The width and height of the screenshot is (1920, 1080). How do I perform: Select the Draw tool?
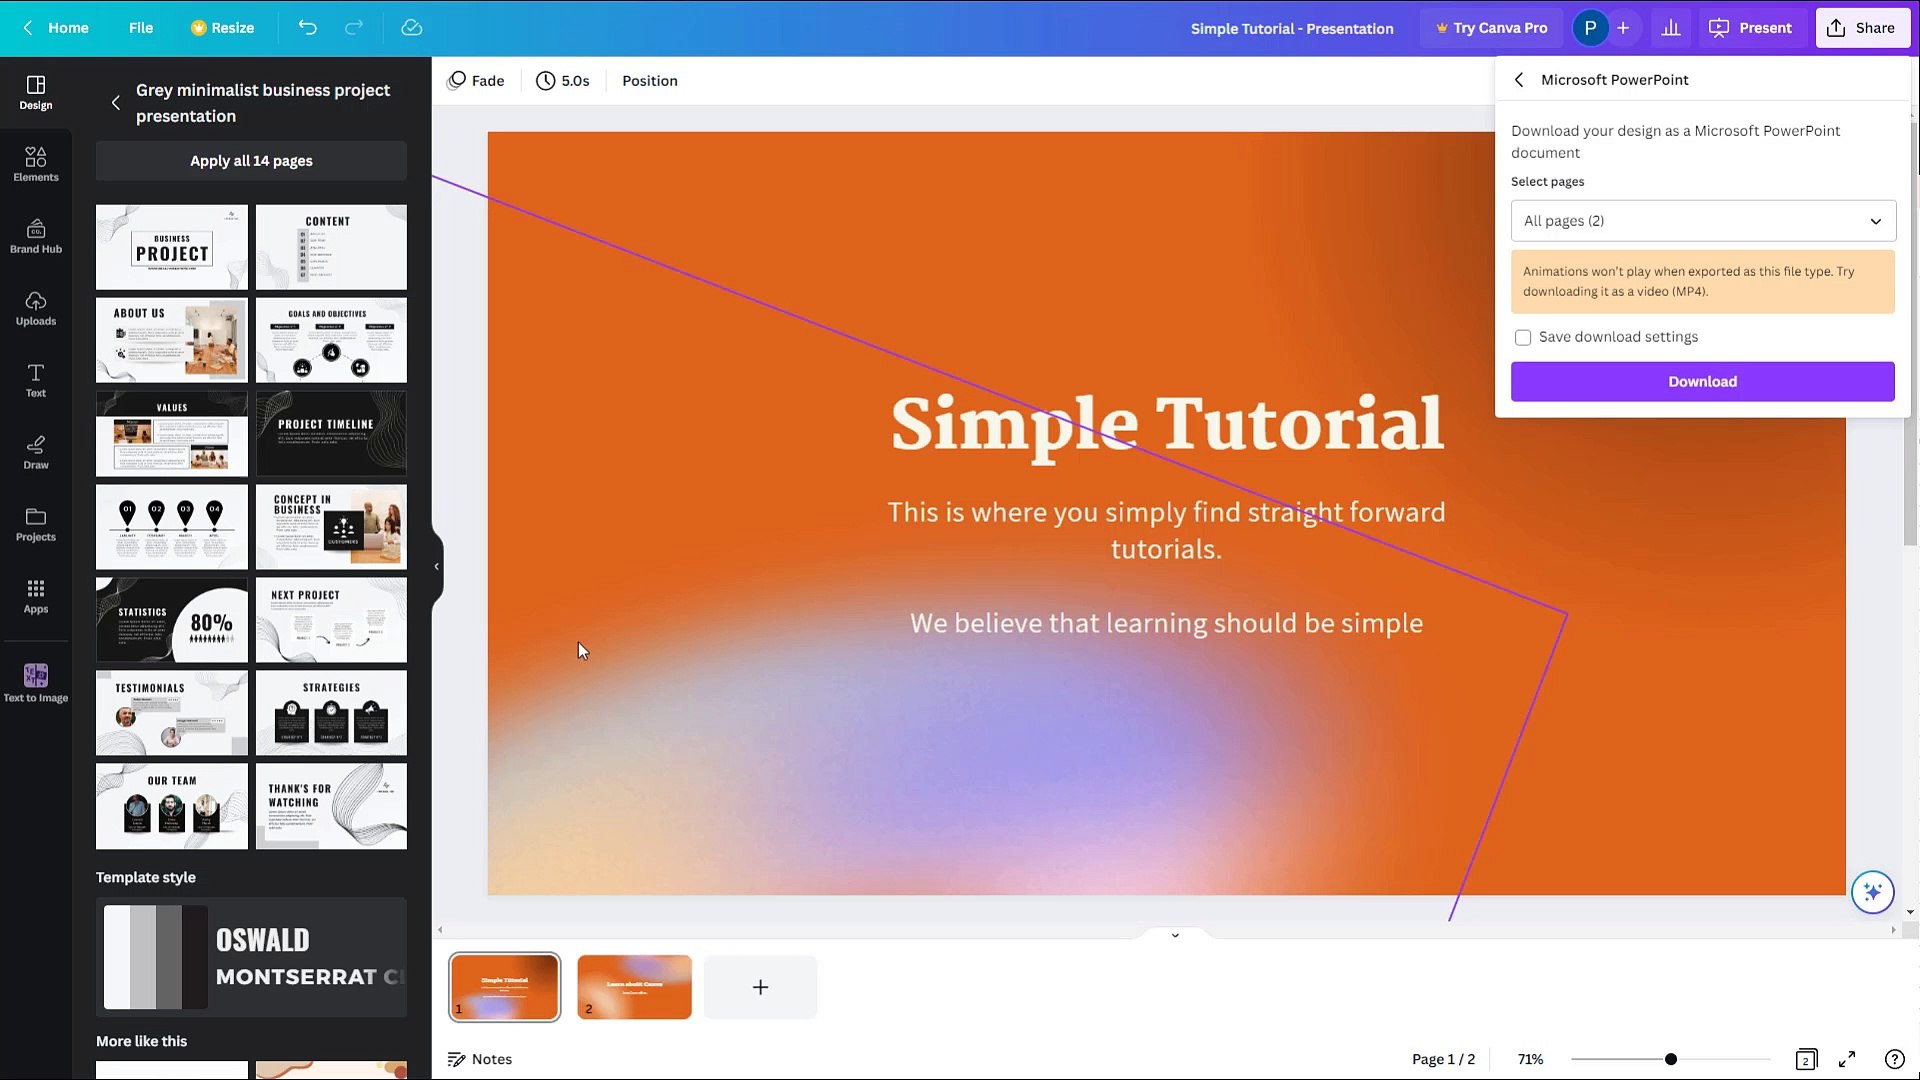tap(35, 452)
